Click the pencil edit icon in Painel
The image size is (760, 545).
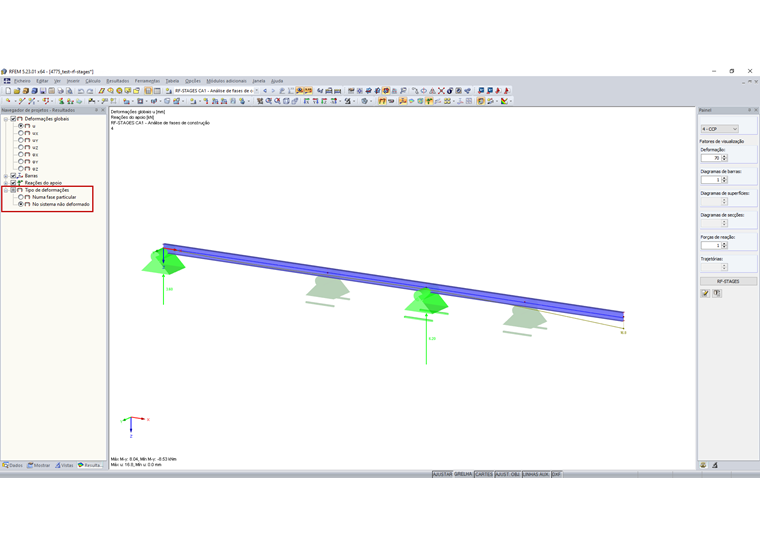pyautogui.click(x=705, y=293)
